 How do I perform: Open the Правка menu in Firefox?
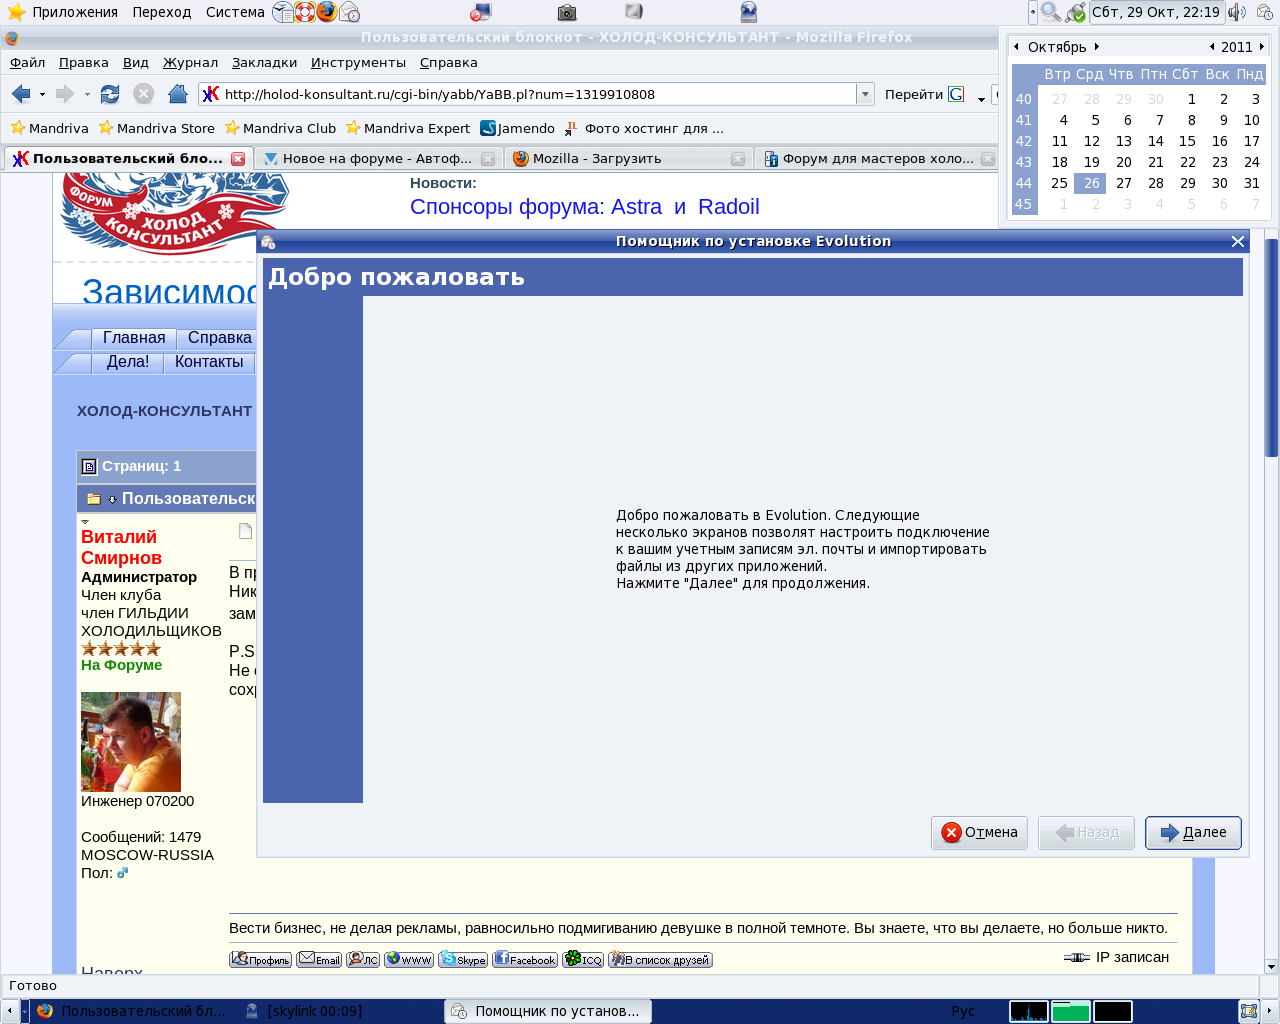coord(84,62)
